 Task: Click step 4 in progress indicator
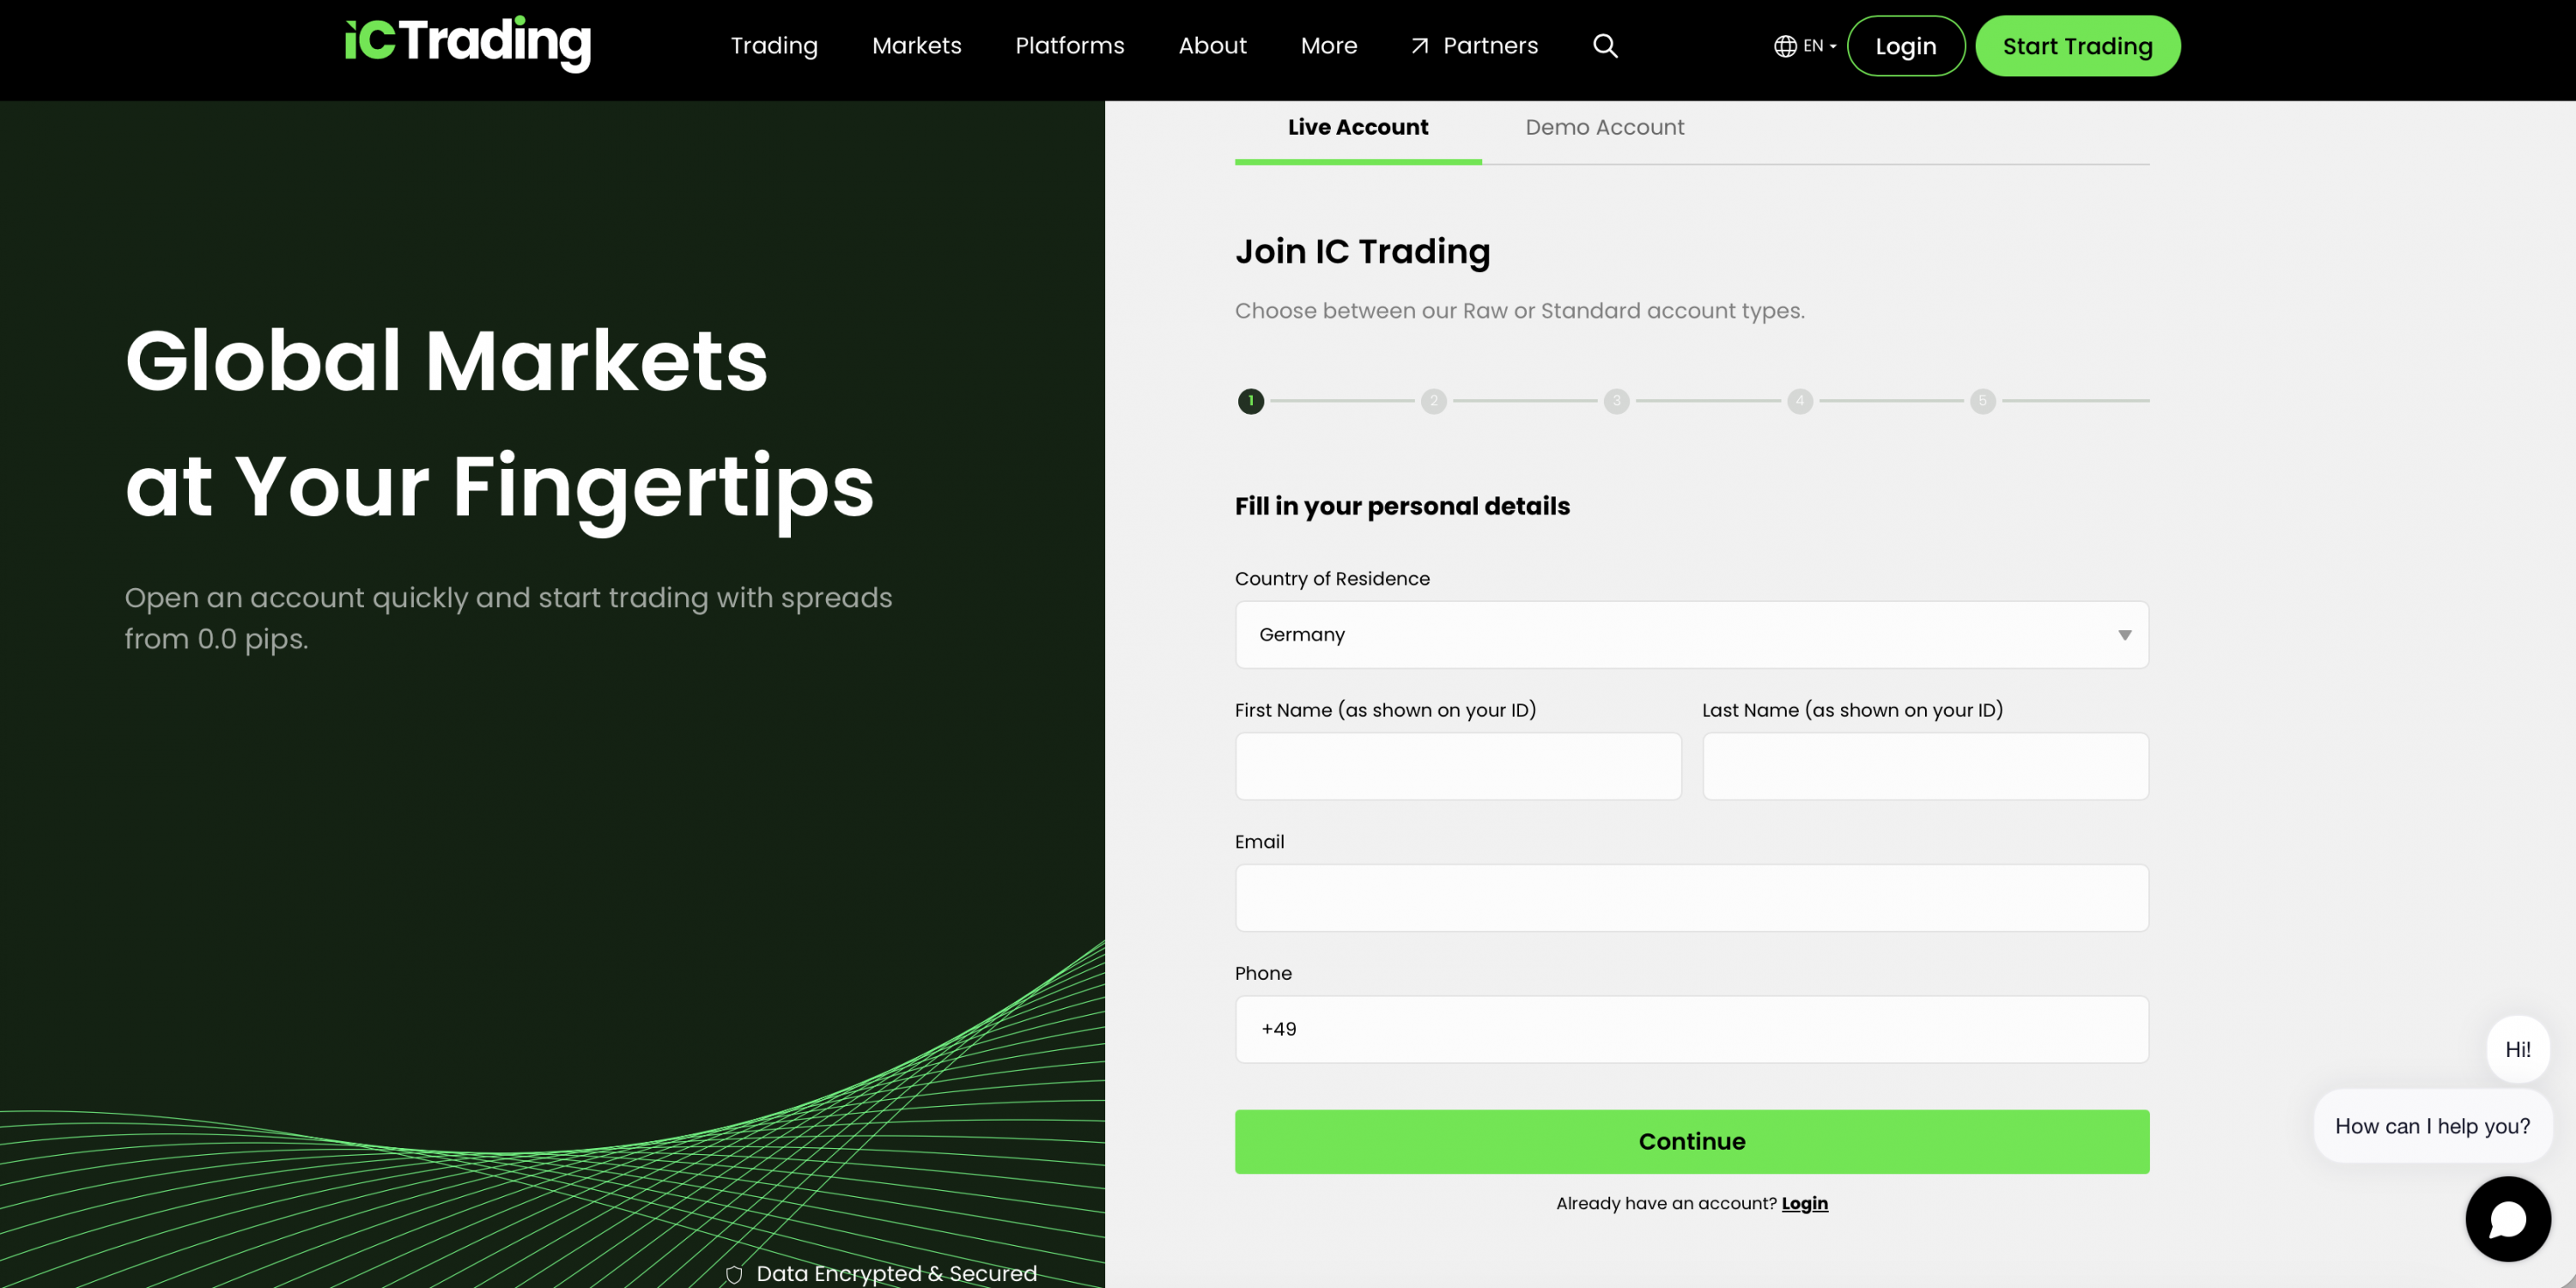(x=1800, y=402)
